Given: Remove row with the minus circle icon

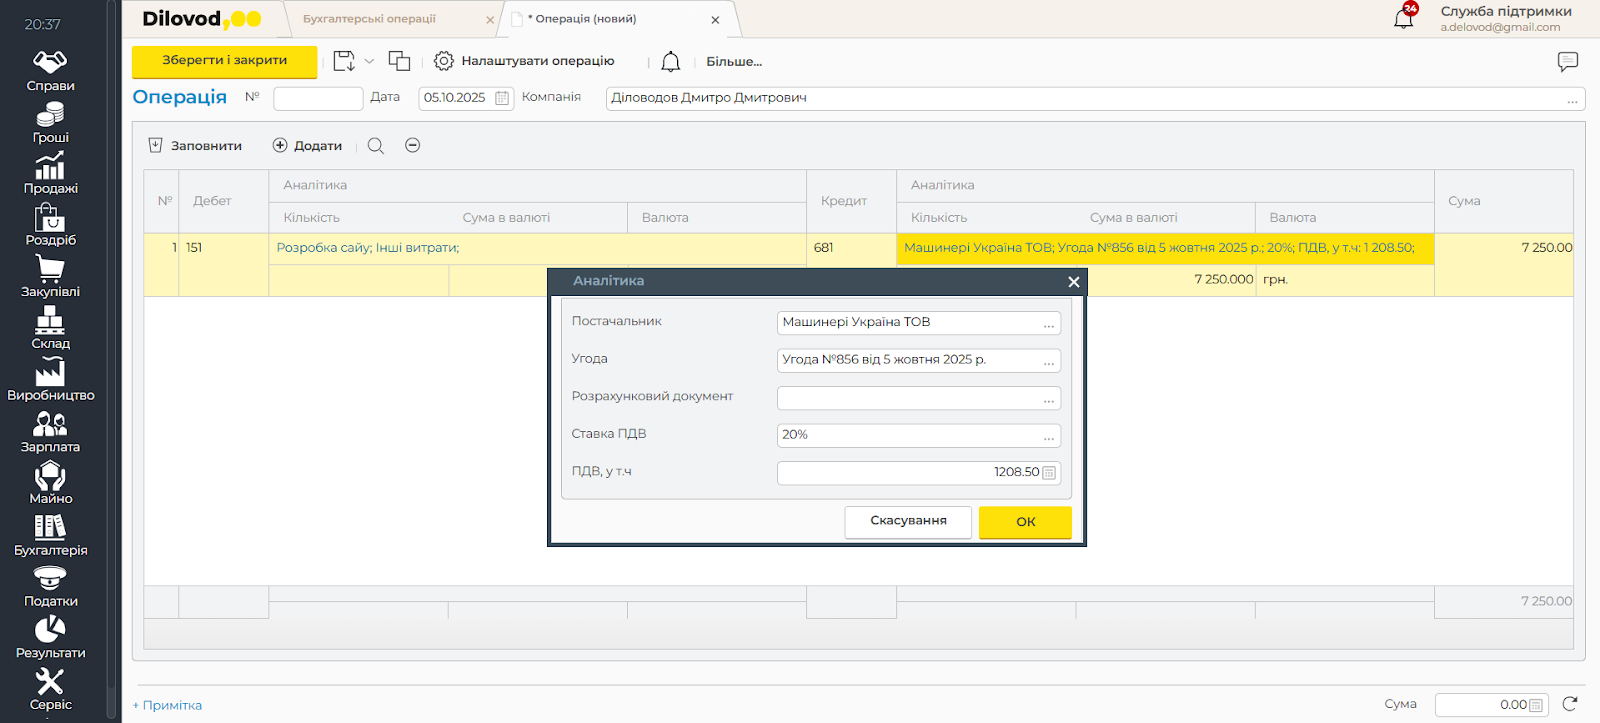Looking at the screenshot, I should pos(412,146).
